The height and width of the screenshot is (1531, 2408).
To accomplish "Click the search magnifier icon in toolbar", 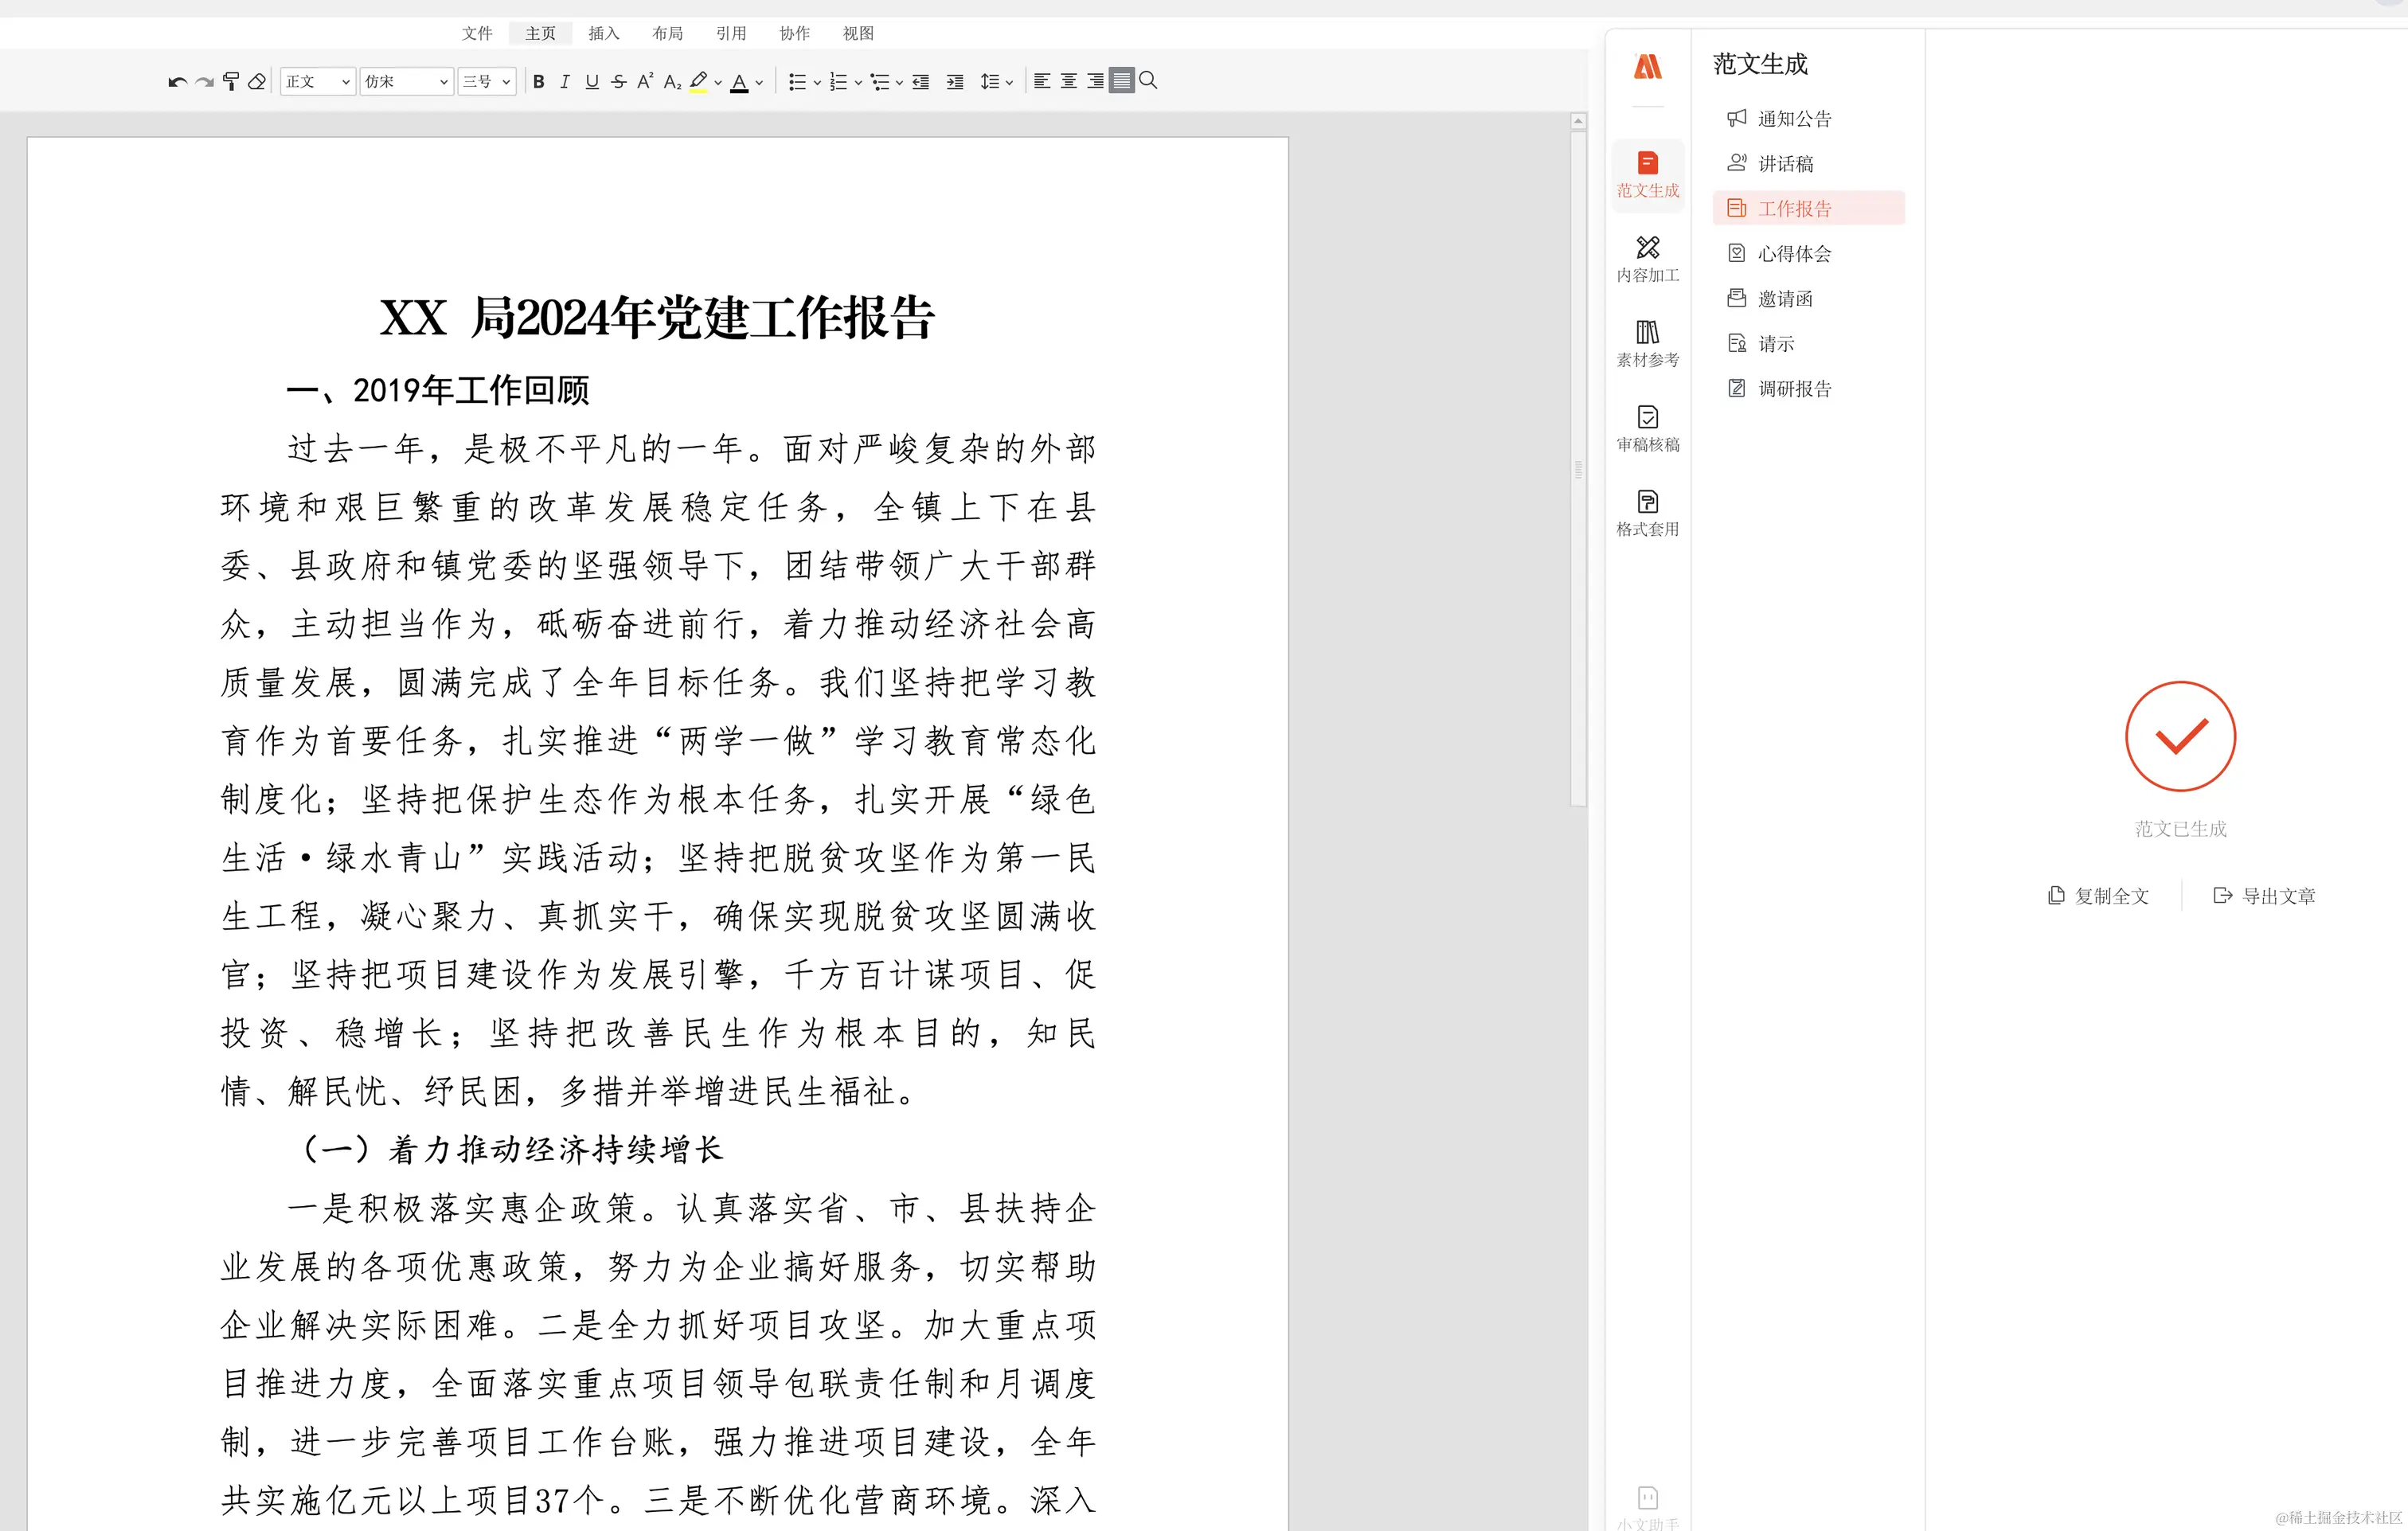I will pos(1148,81).
